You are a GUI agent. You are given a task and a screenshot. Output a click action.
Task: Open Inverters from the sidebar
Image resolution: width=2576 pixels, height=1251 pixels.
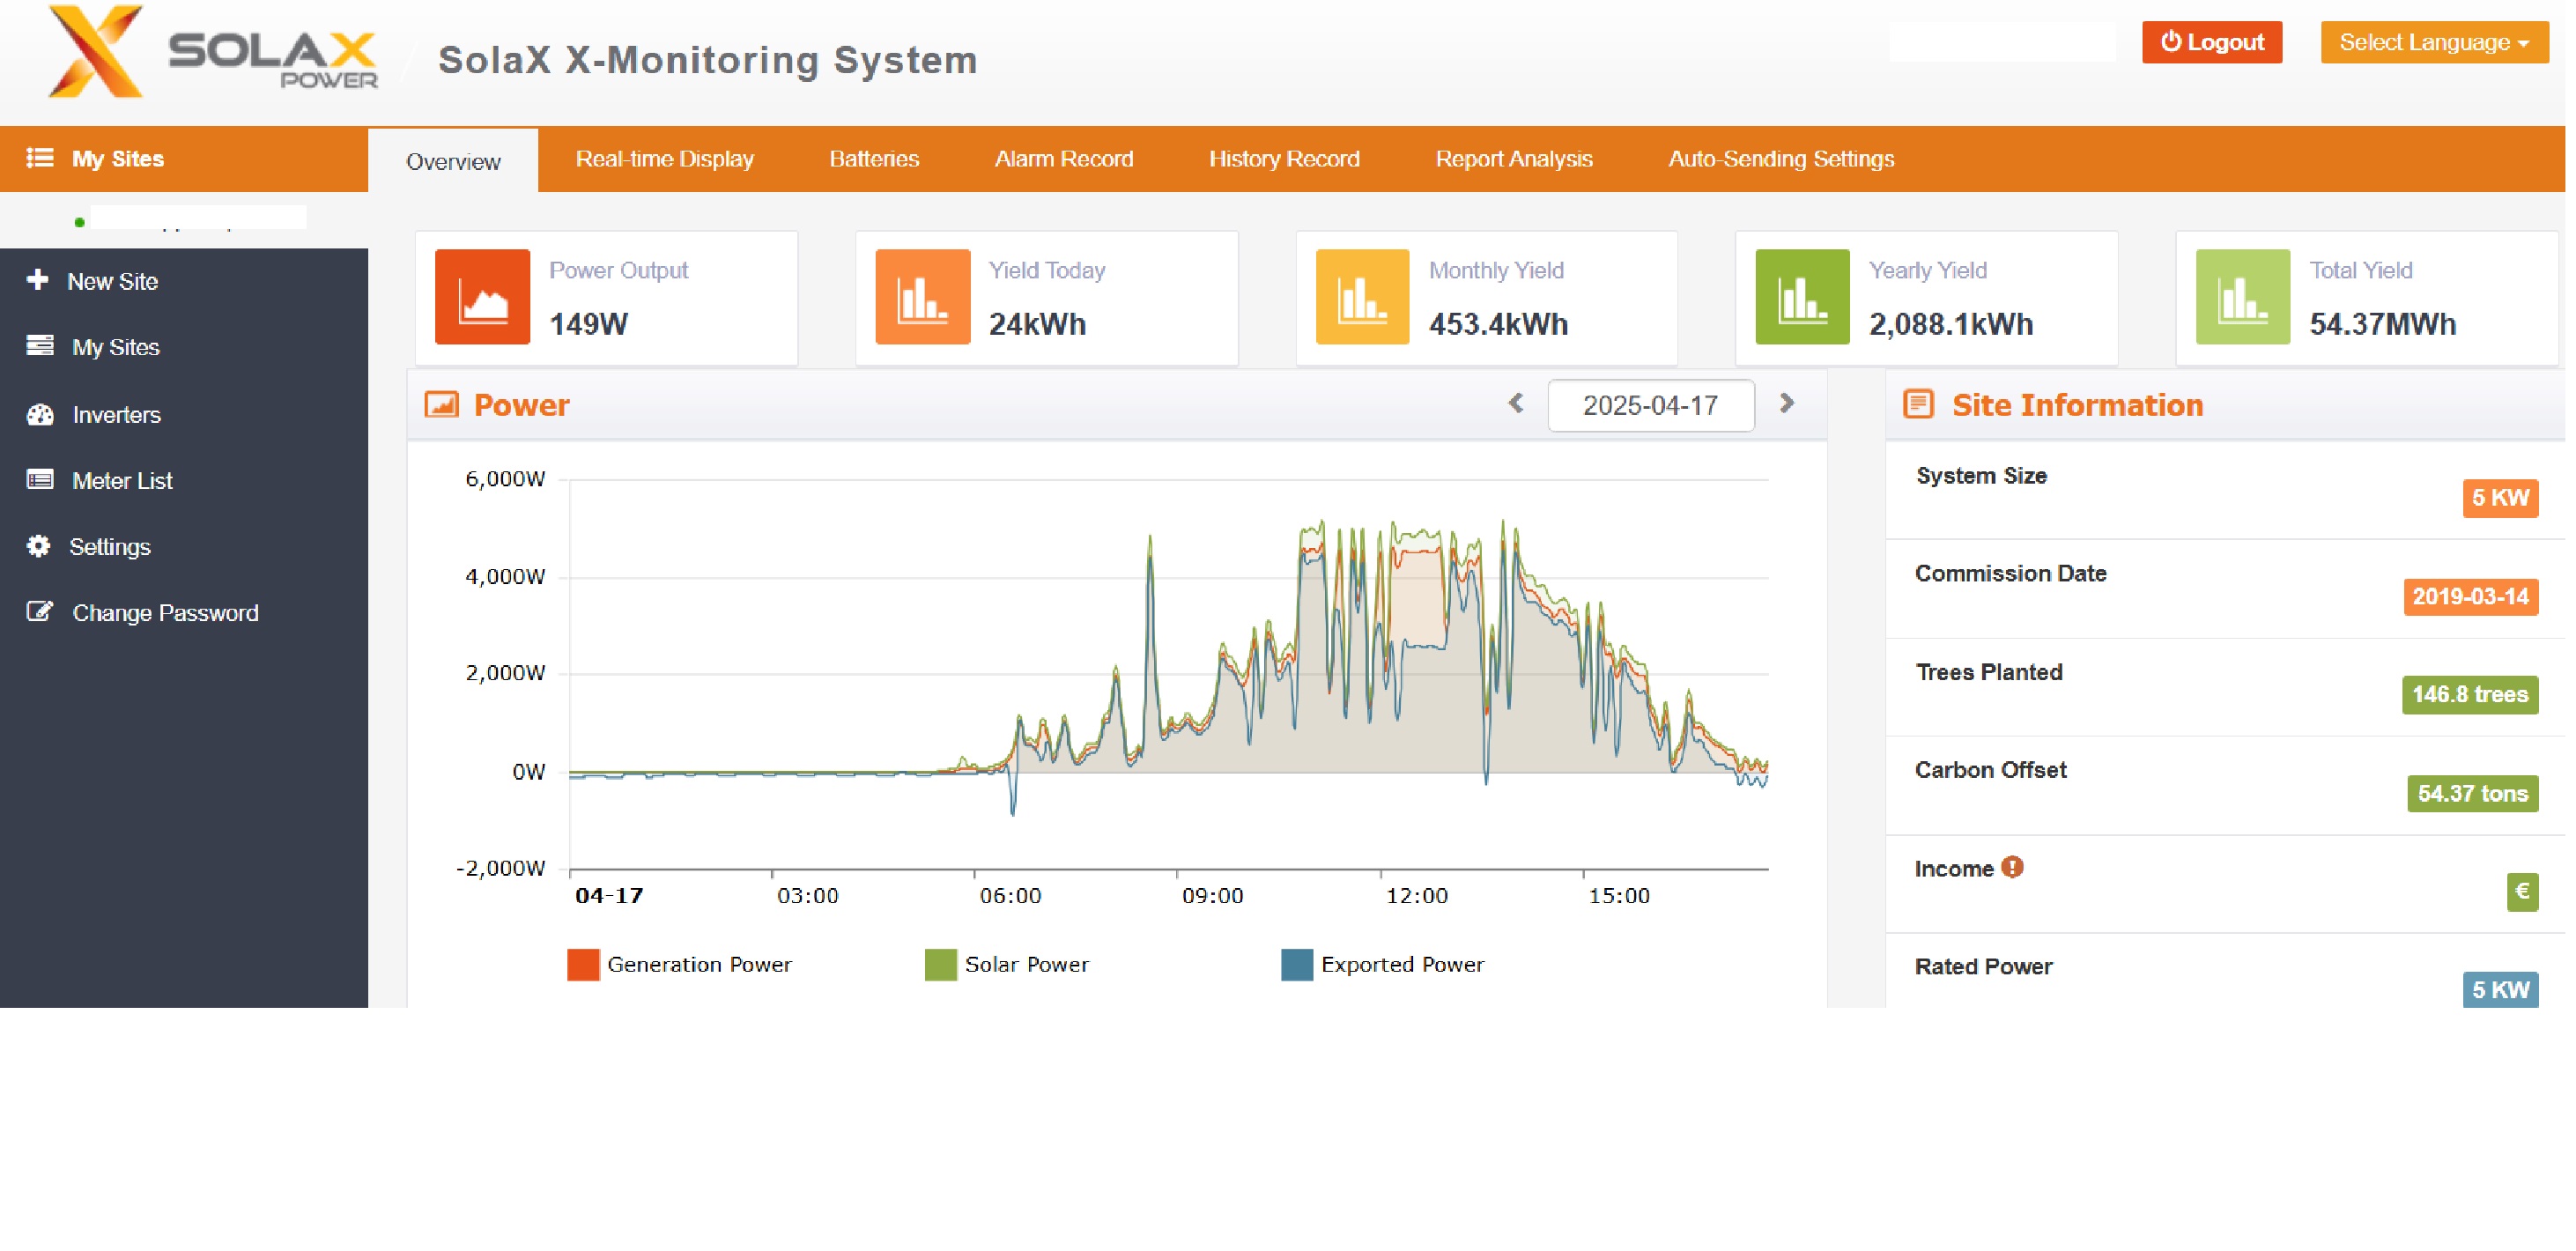[116, 414]
